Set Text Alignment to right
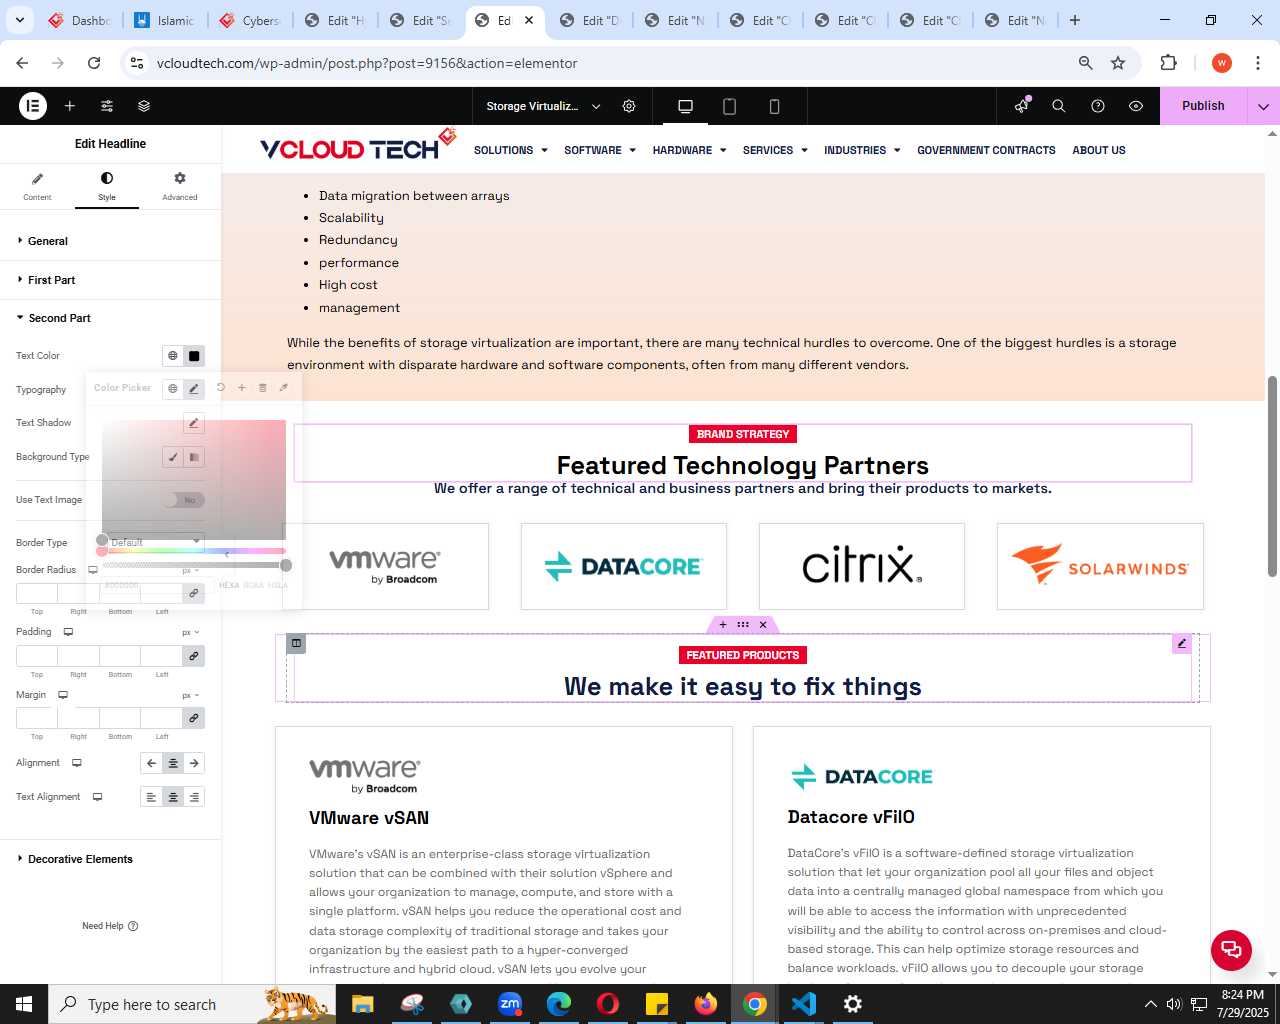Image resolution: width=1280 pixels, height=1024 pixels. 194,797
